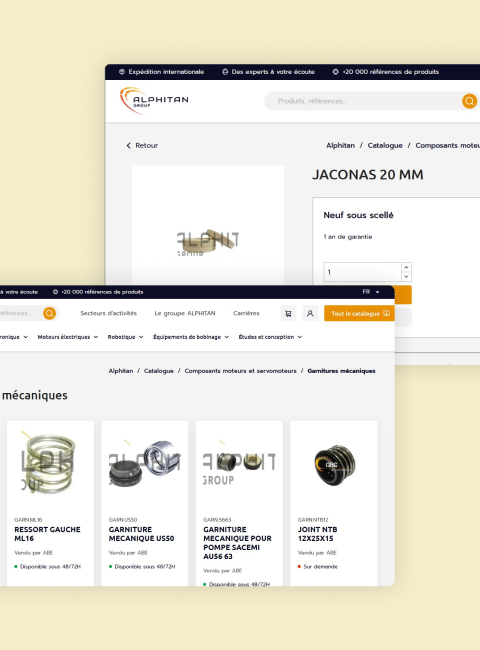Decrease quantity with the down arrow

(406, 276)
